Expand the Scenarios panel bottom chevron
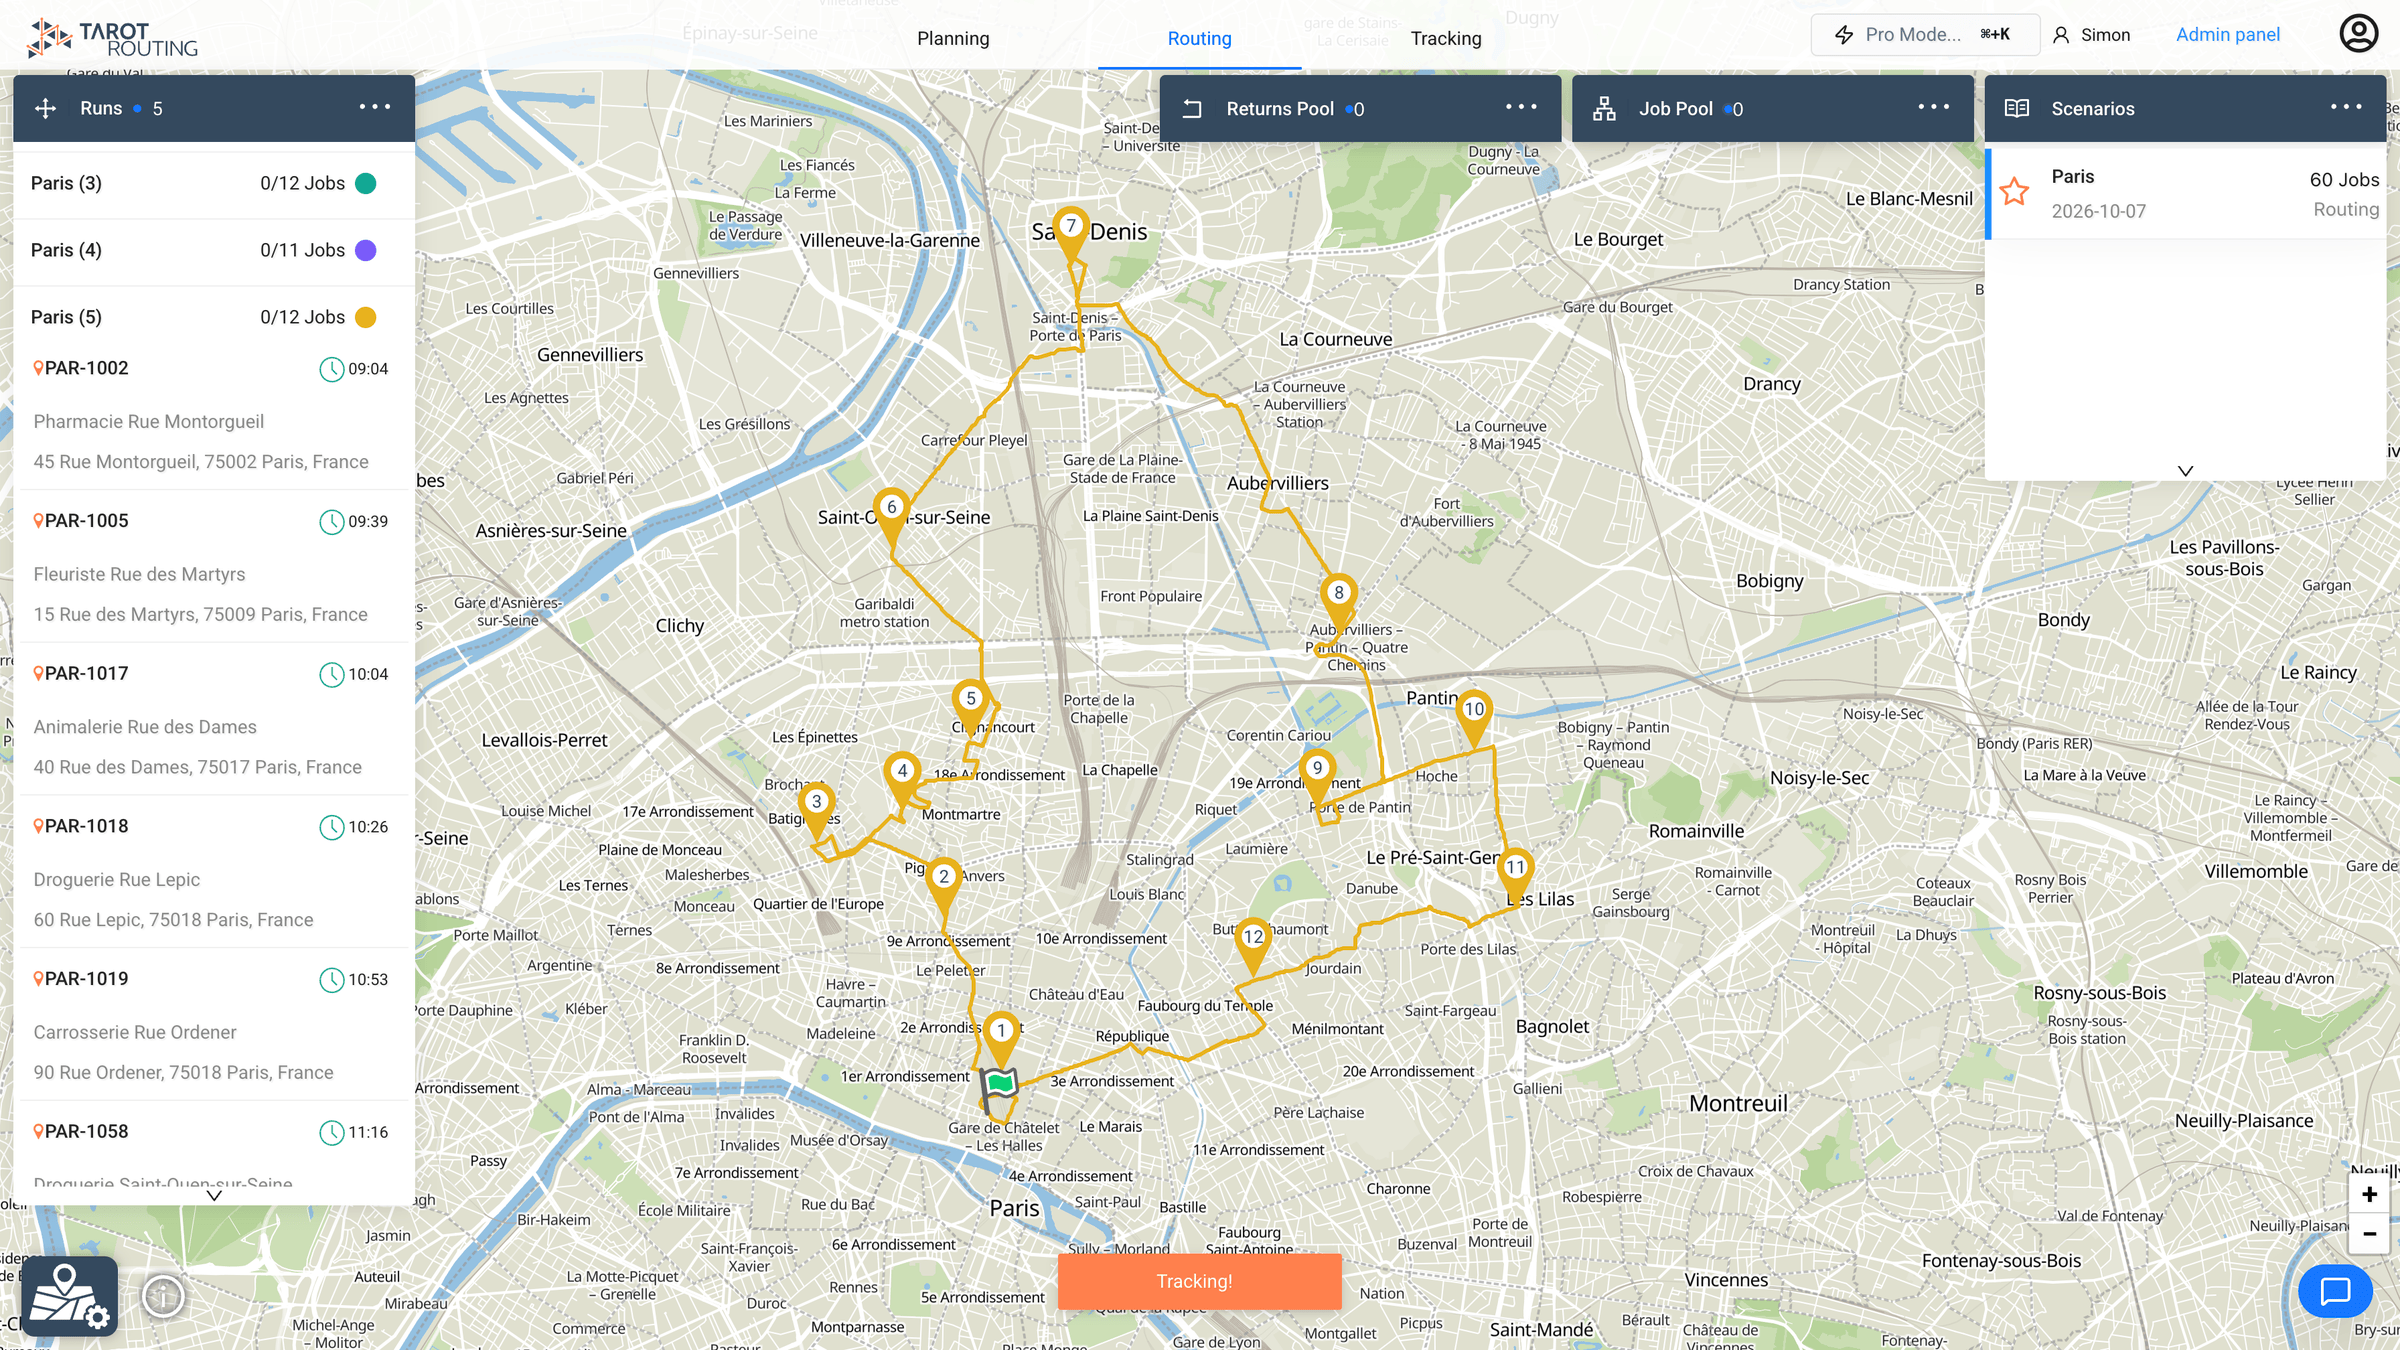 2186,470
